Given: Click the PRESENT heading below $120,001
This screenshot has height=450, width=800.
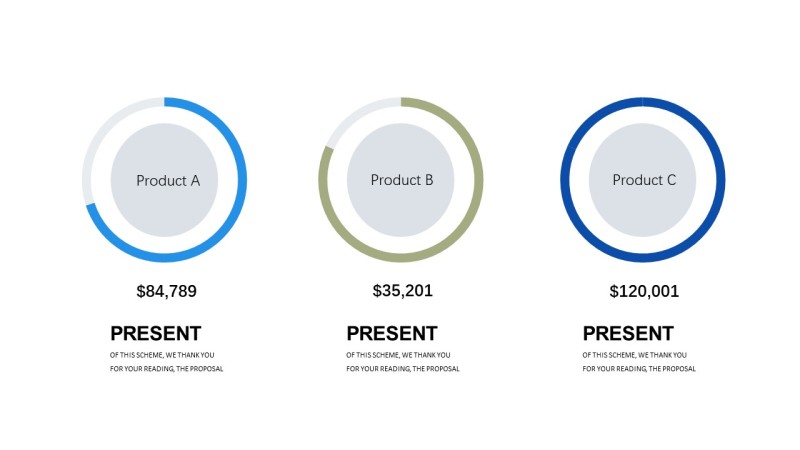Looking at the screenshot, I should point(628,334).
